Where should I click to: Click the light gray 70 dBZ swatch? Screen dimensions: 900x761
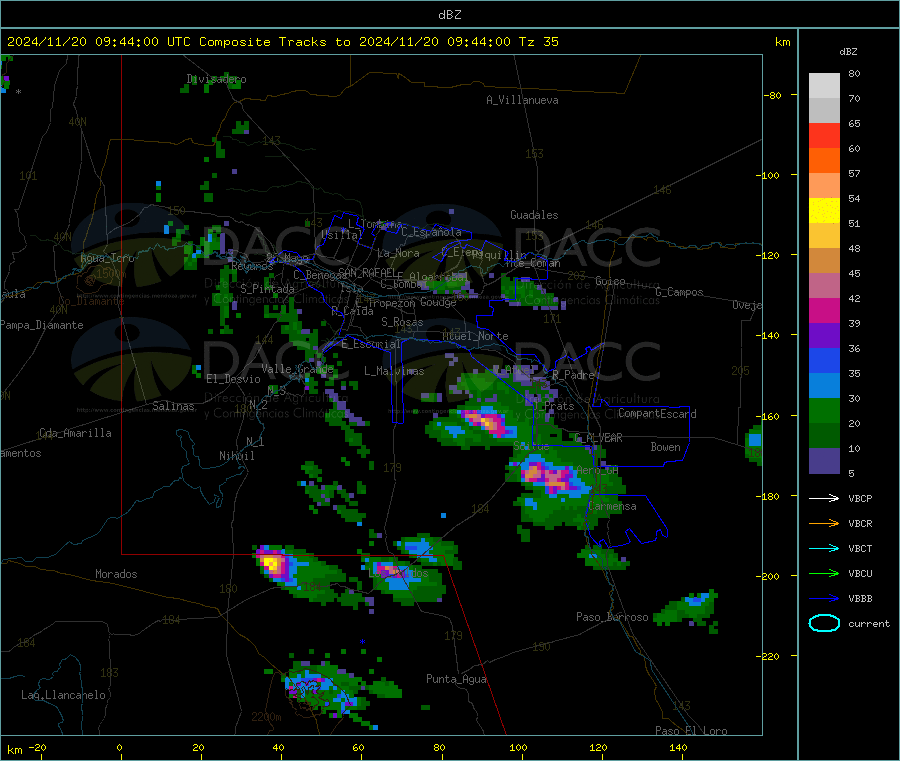pyautogui.click(x=824, y=110)
